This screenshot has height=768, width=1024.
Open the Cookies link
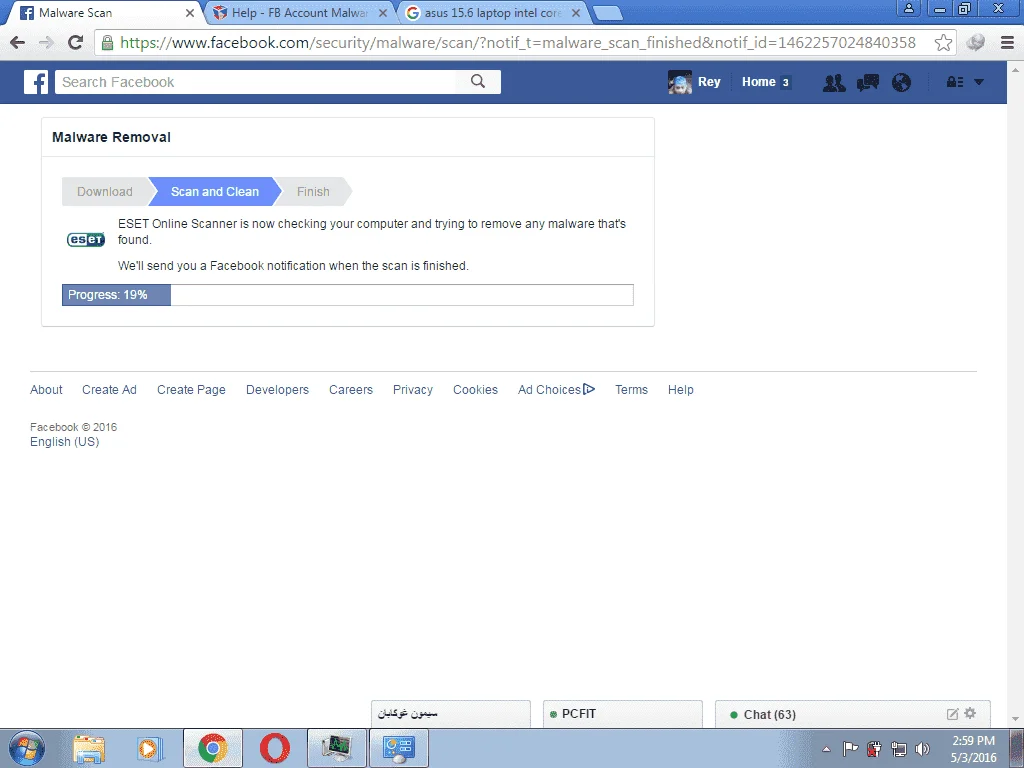pos(475,390)
